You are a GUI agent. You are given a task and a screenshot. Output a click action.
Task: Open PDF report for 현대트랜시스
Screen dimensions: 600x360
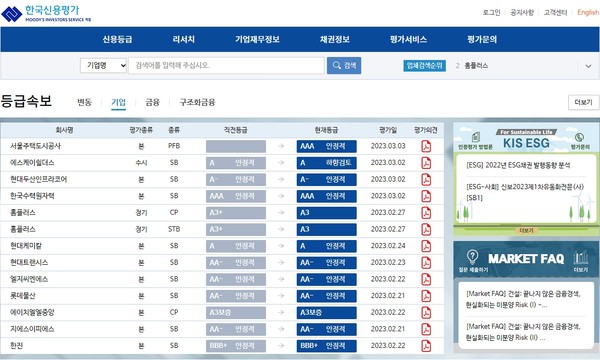pos(426,262)
